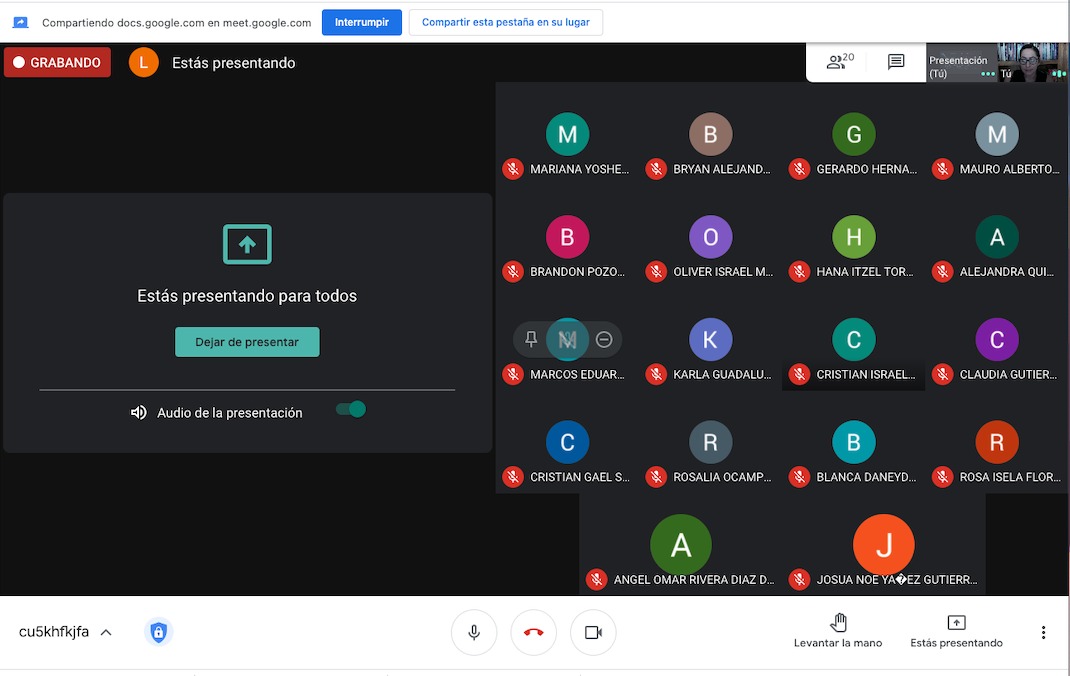Click the raise hand icon
Image resolution: width=1070 pixels, height=676 pixels.
838,622
